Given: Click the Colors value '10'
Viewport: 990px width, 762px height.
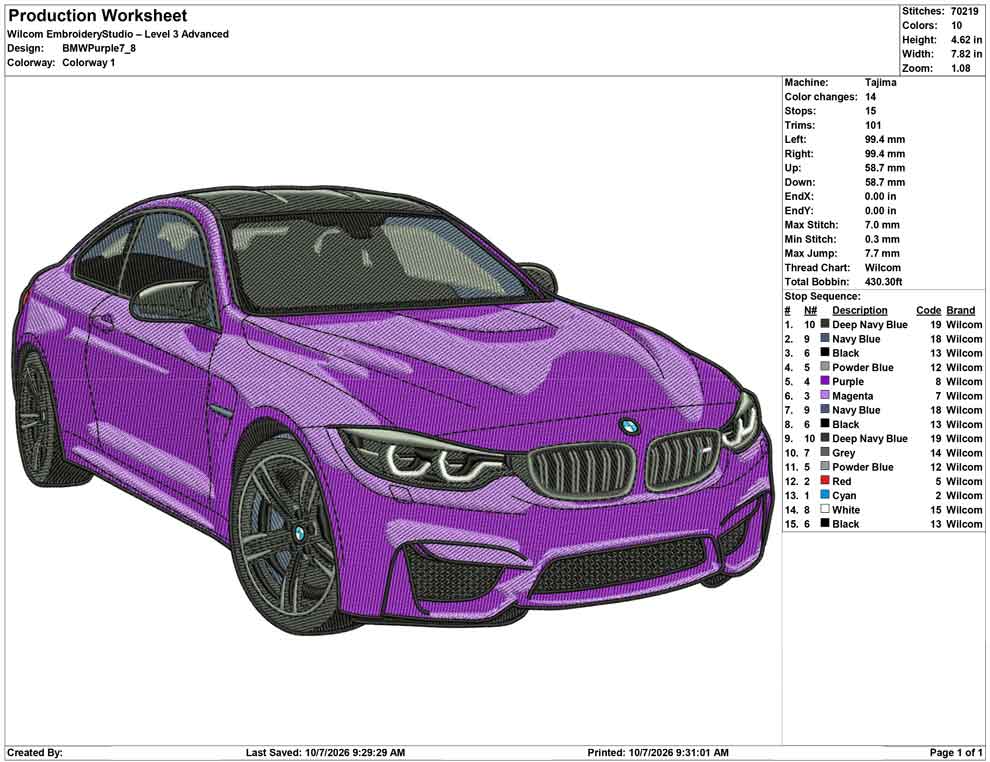Looking at the screenshot, I should point(957,25).
